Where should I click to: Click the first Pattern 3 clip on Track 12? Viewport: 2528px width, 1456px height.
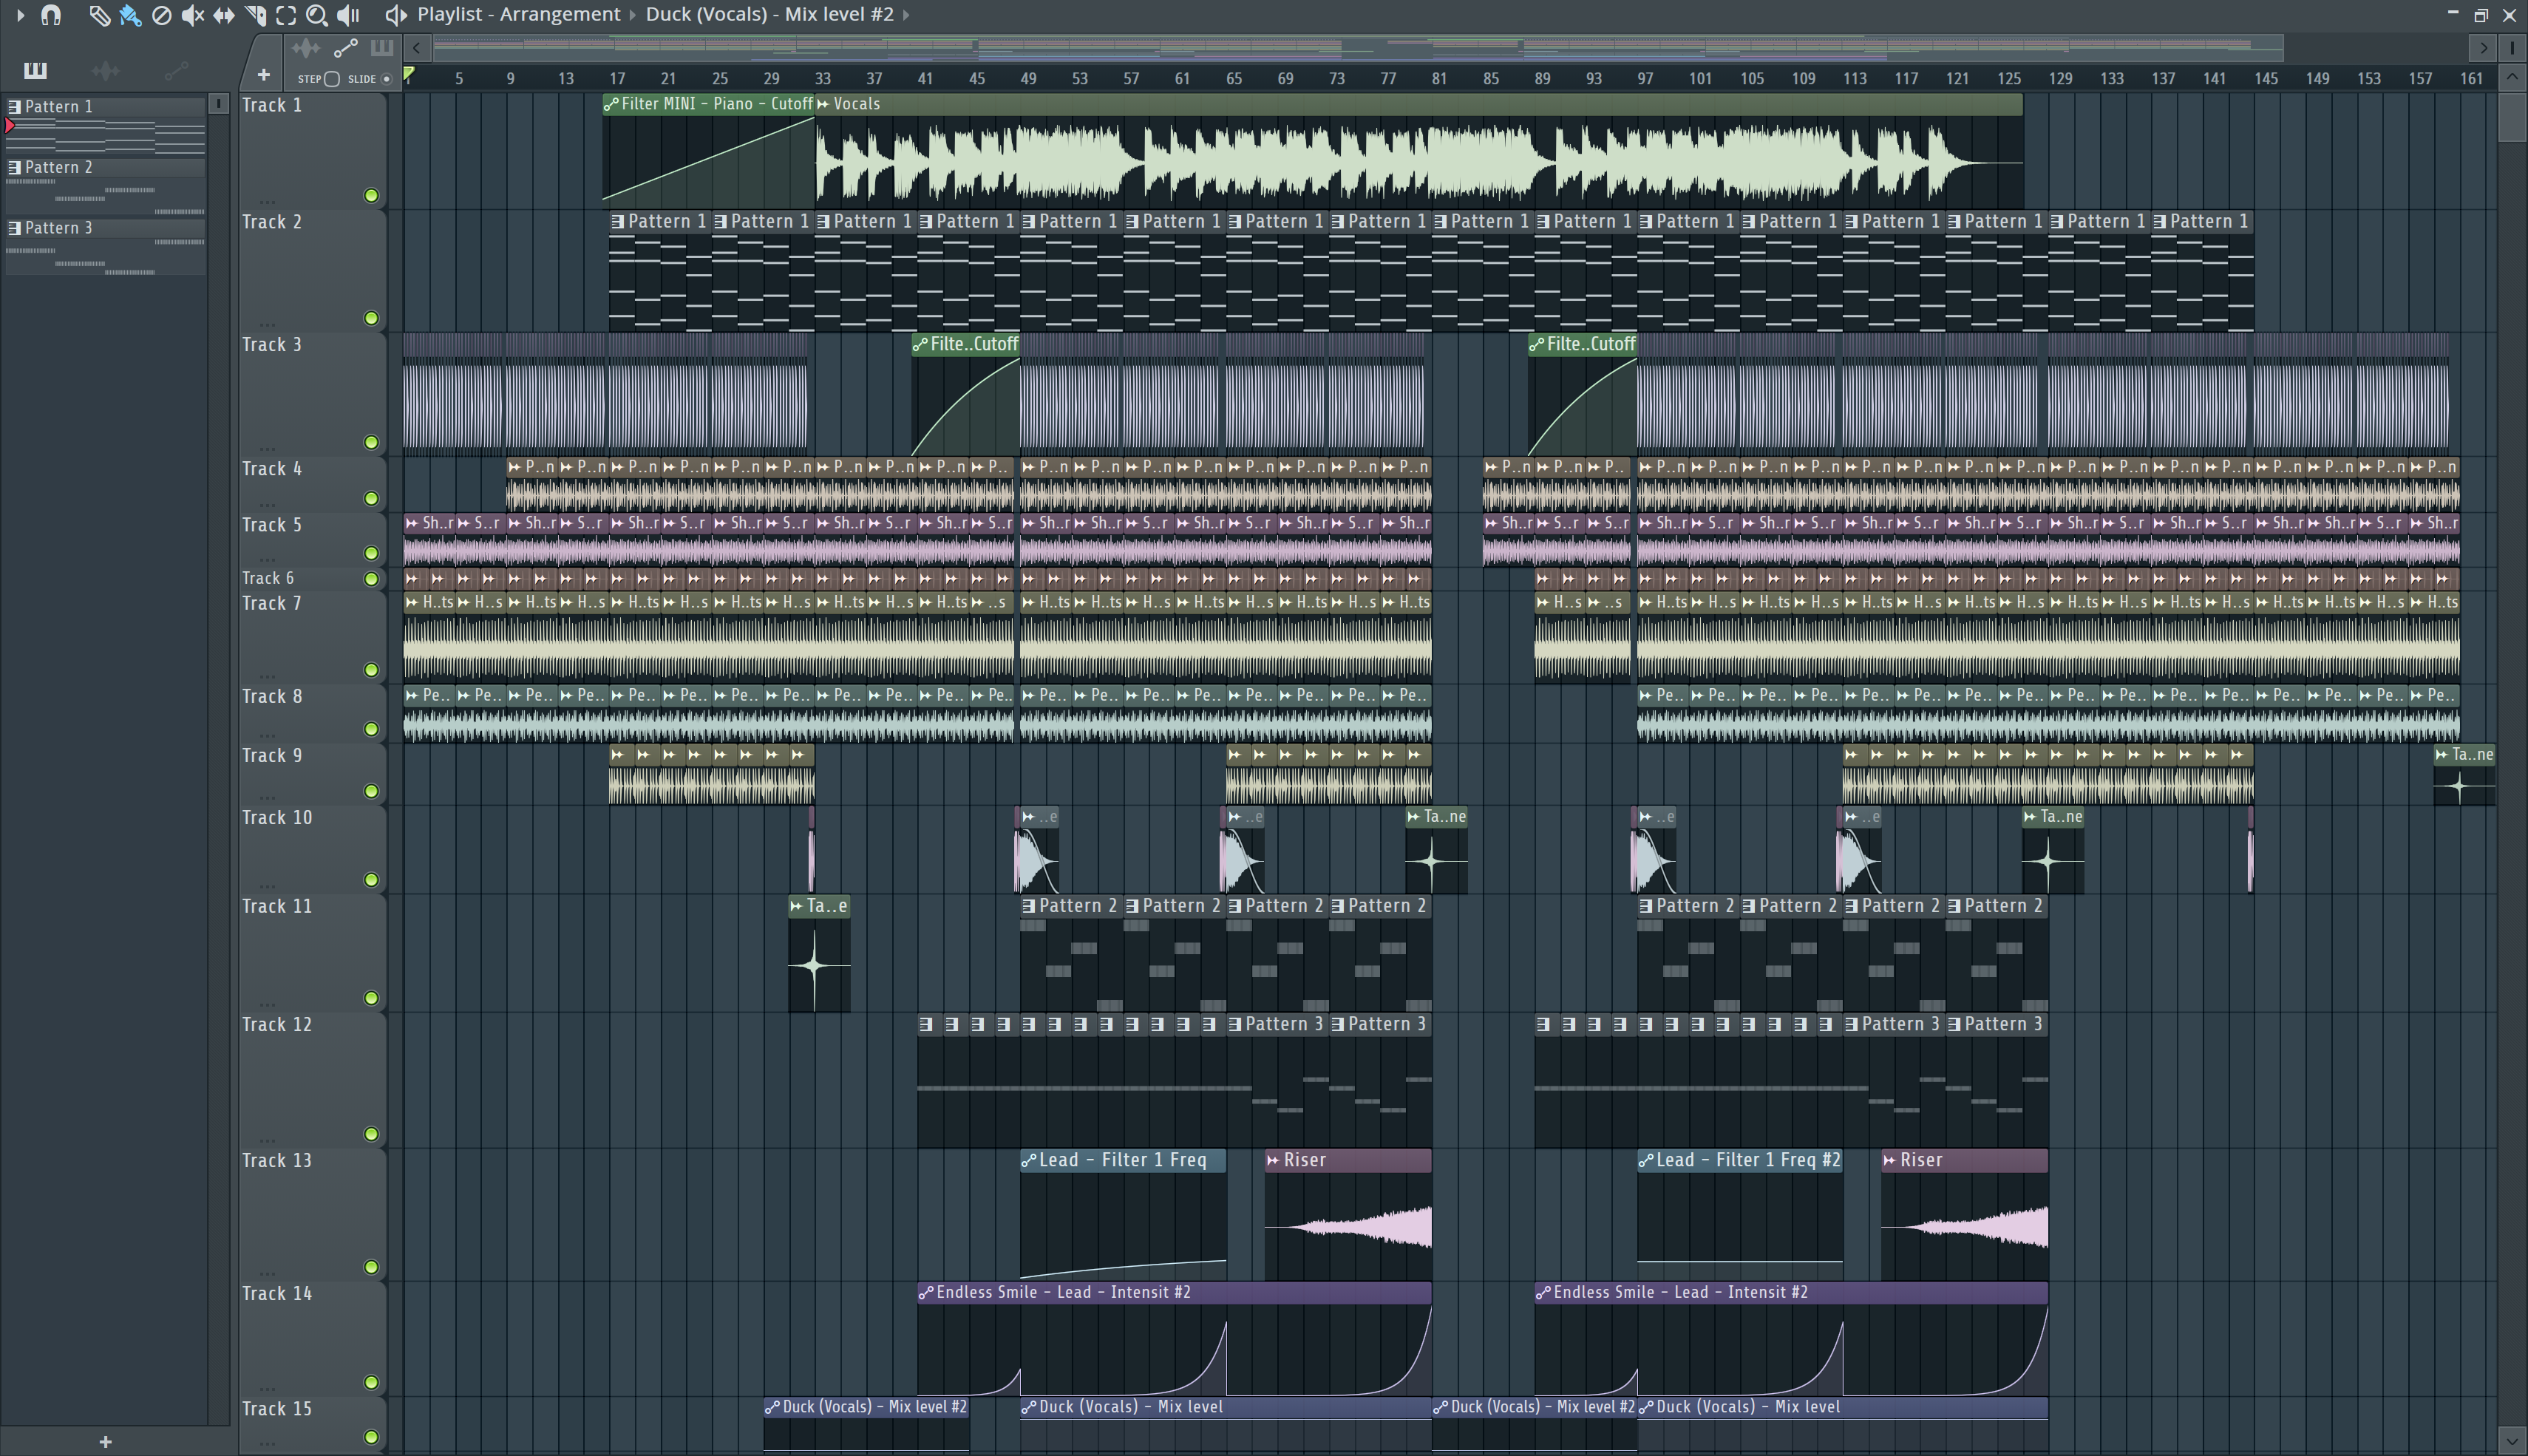[x=1279, y=1080]
